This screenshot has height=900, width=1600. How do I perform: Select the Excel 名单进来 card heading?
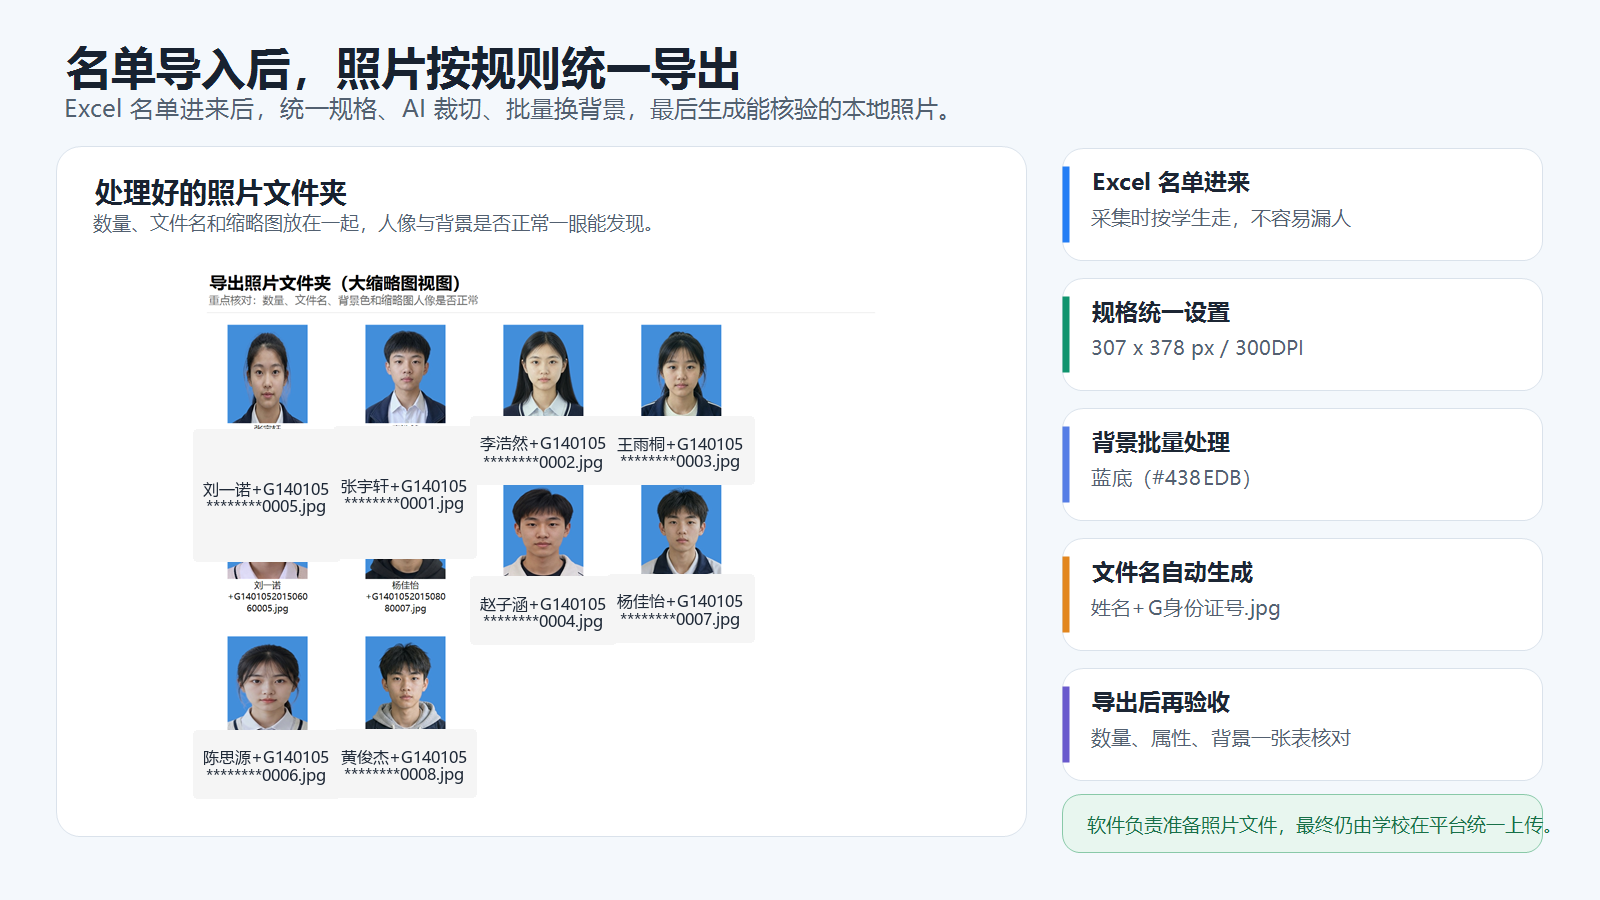[x=1171, y=182]
